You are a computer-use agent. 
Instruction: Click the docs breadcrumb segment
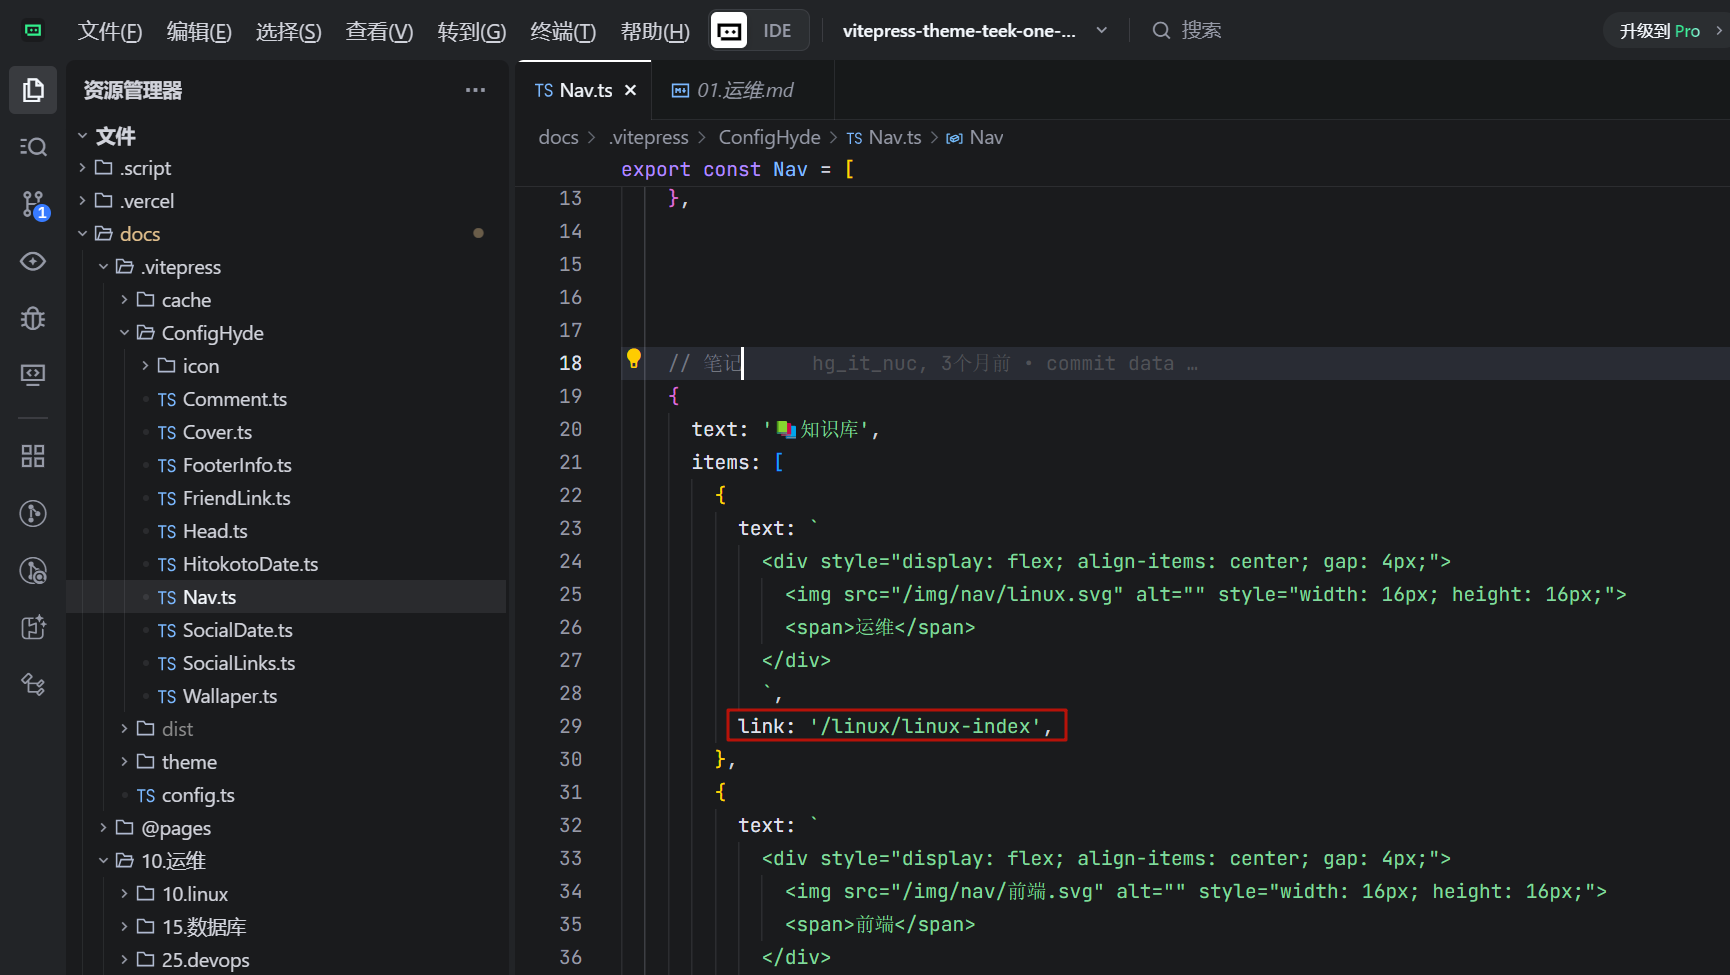[558, 137]
